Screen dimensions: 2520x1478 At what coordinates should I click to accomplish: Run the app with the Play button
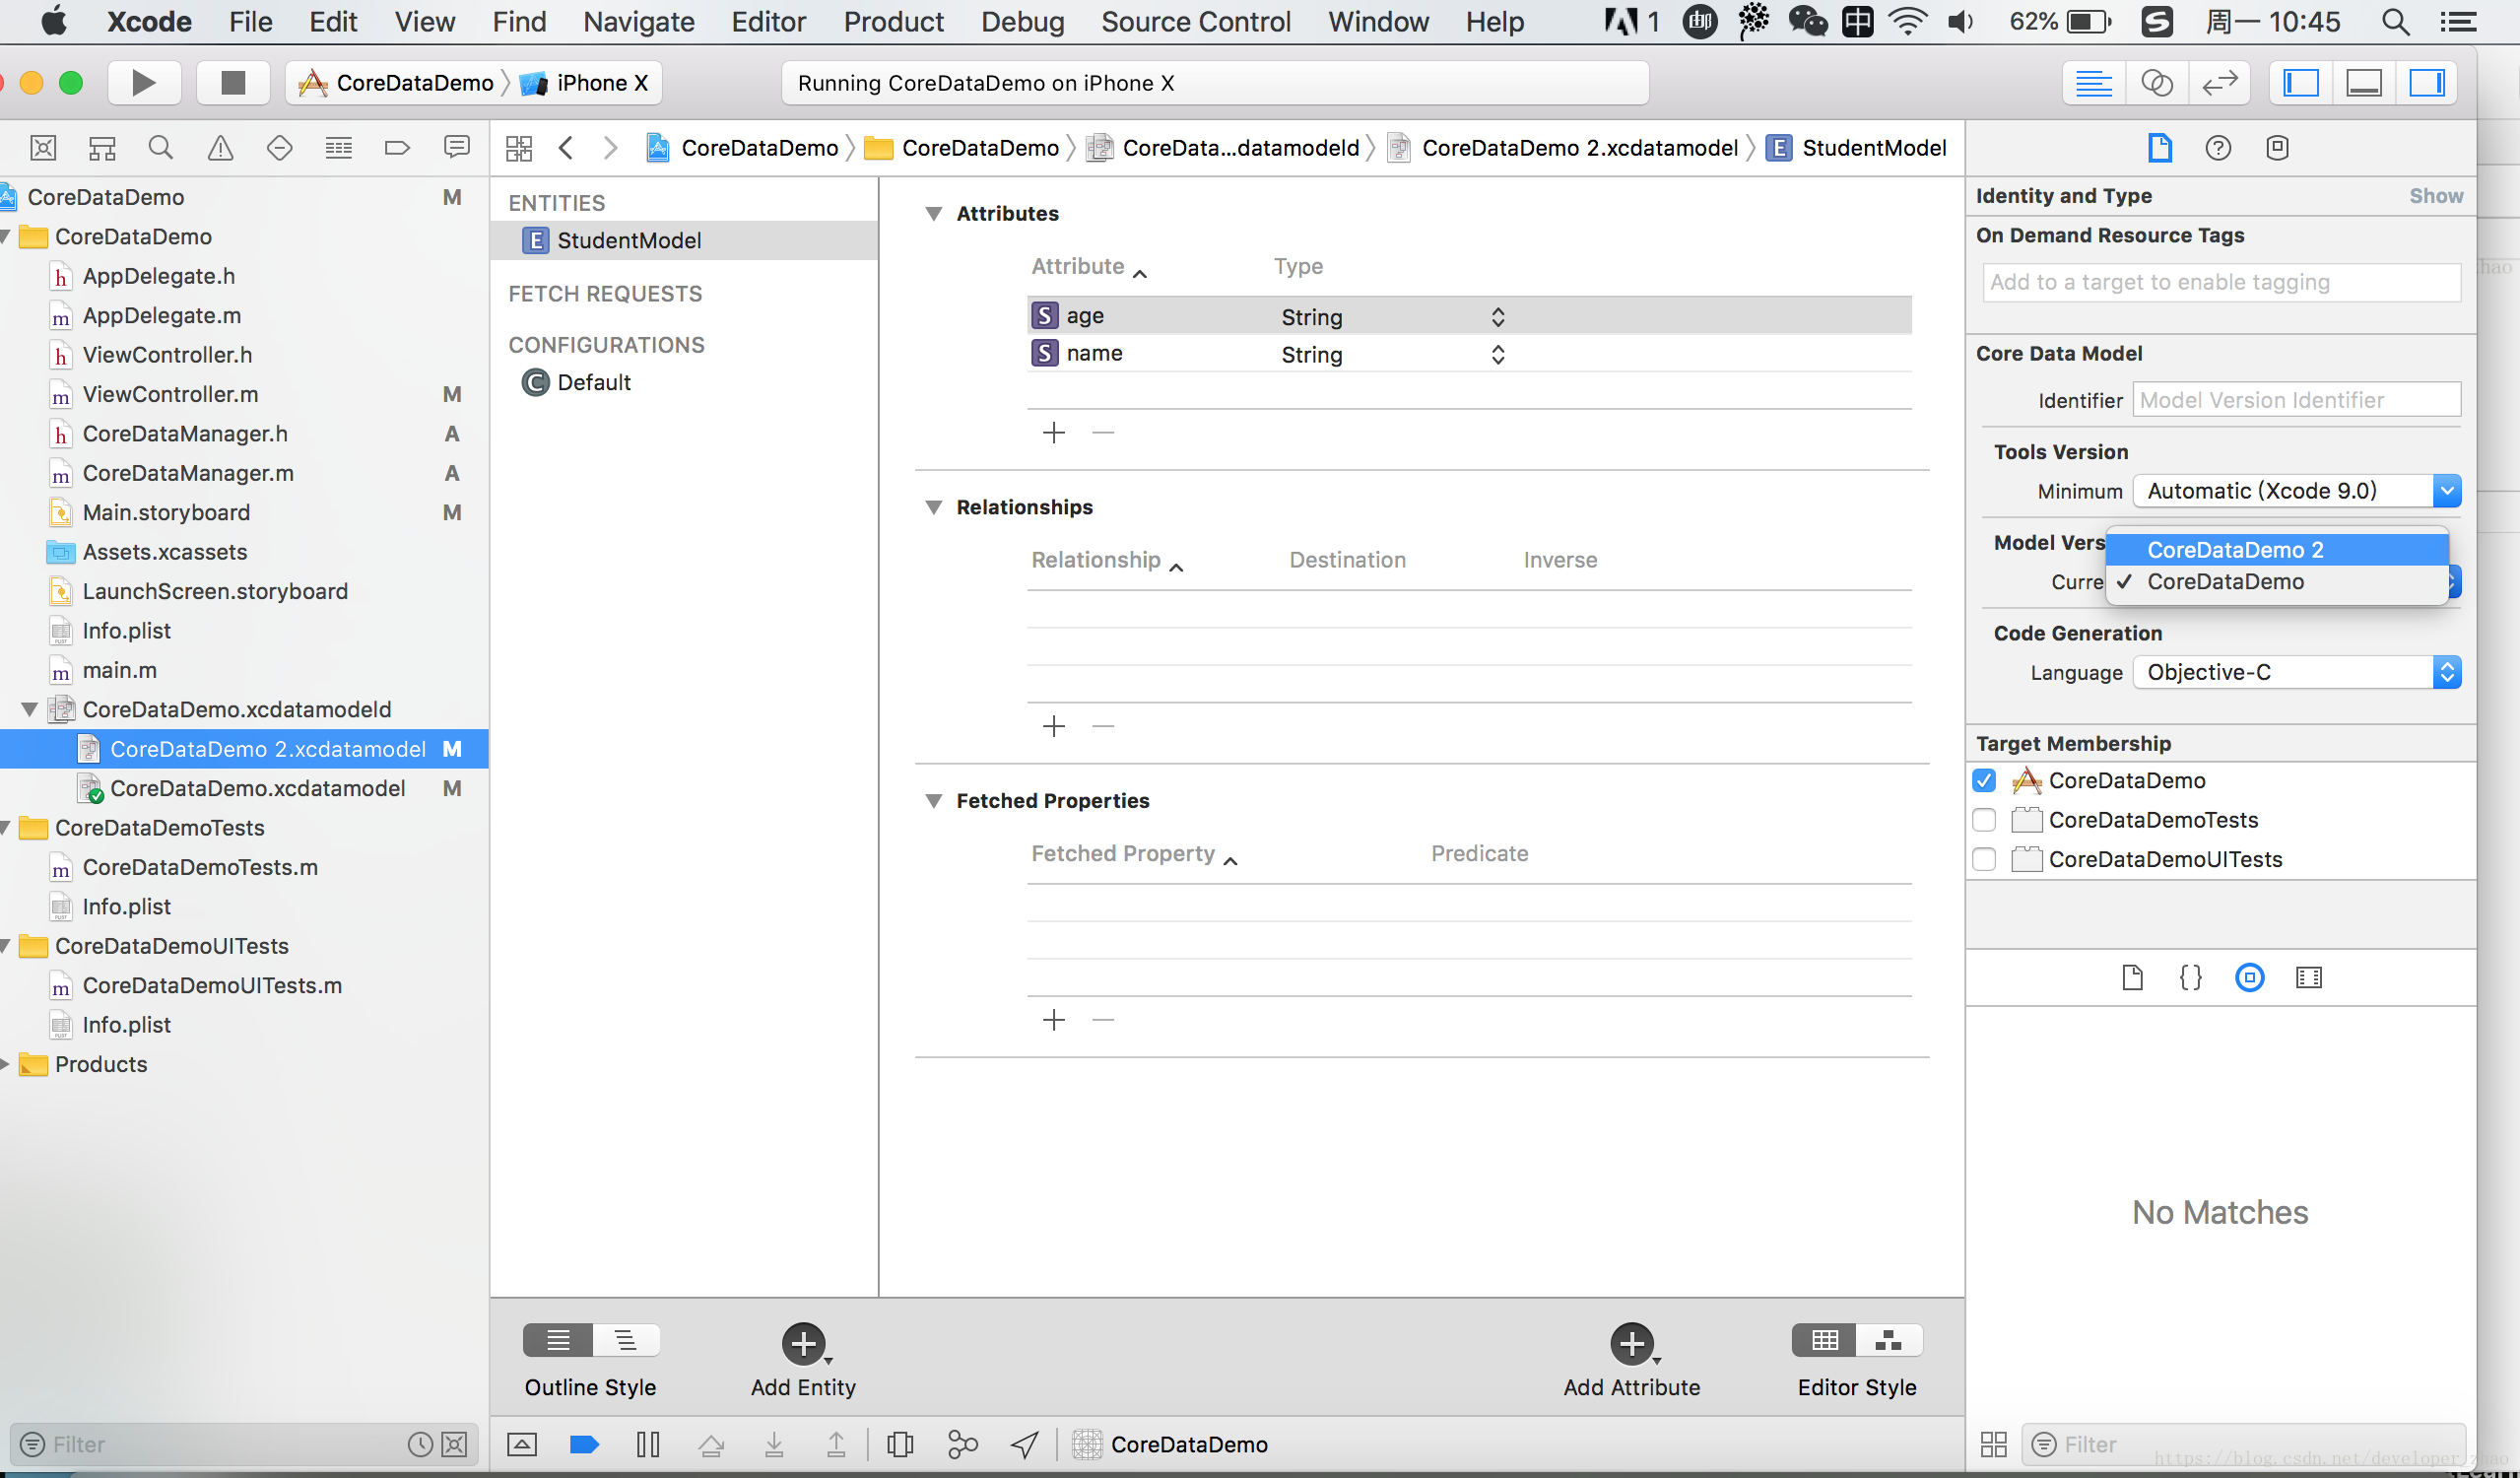pos(143,83)
